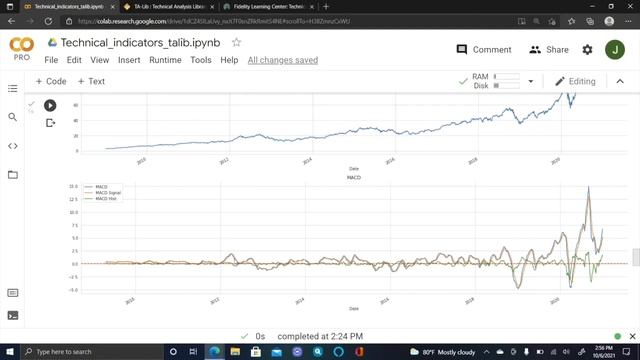This screenshot has height=360, width=640.
Task: Click the Windows Start button
Action: click(10, 351)
